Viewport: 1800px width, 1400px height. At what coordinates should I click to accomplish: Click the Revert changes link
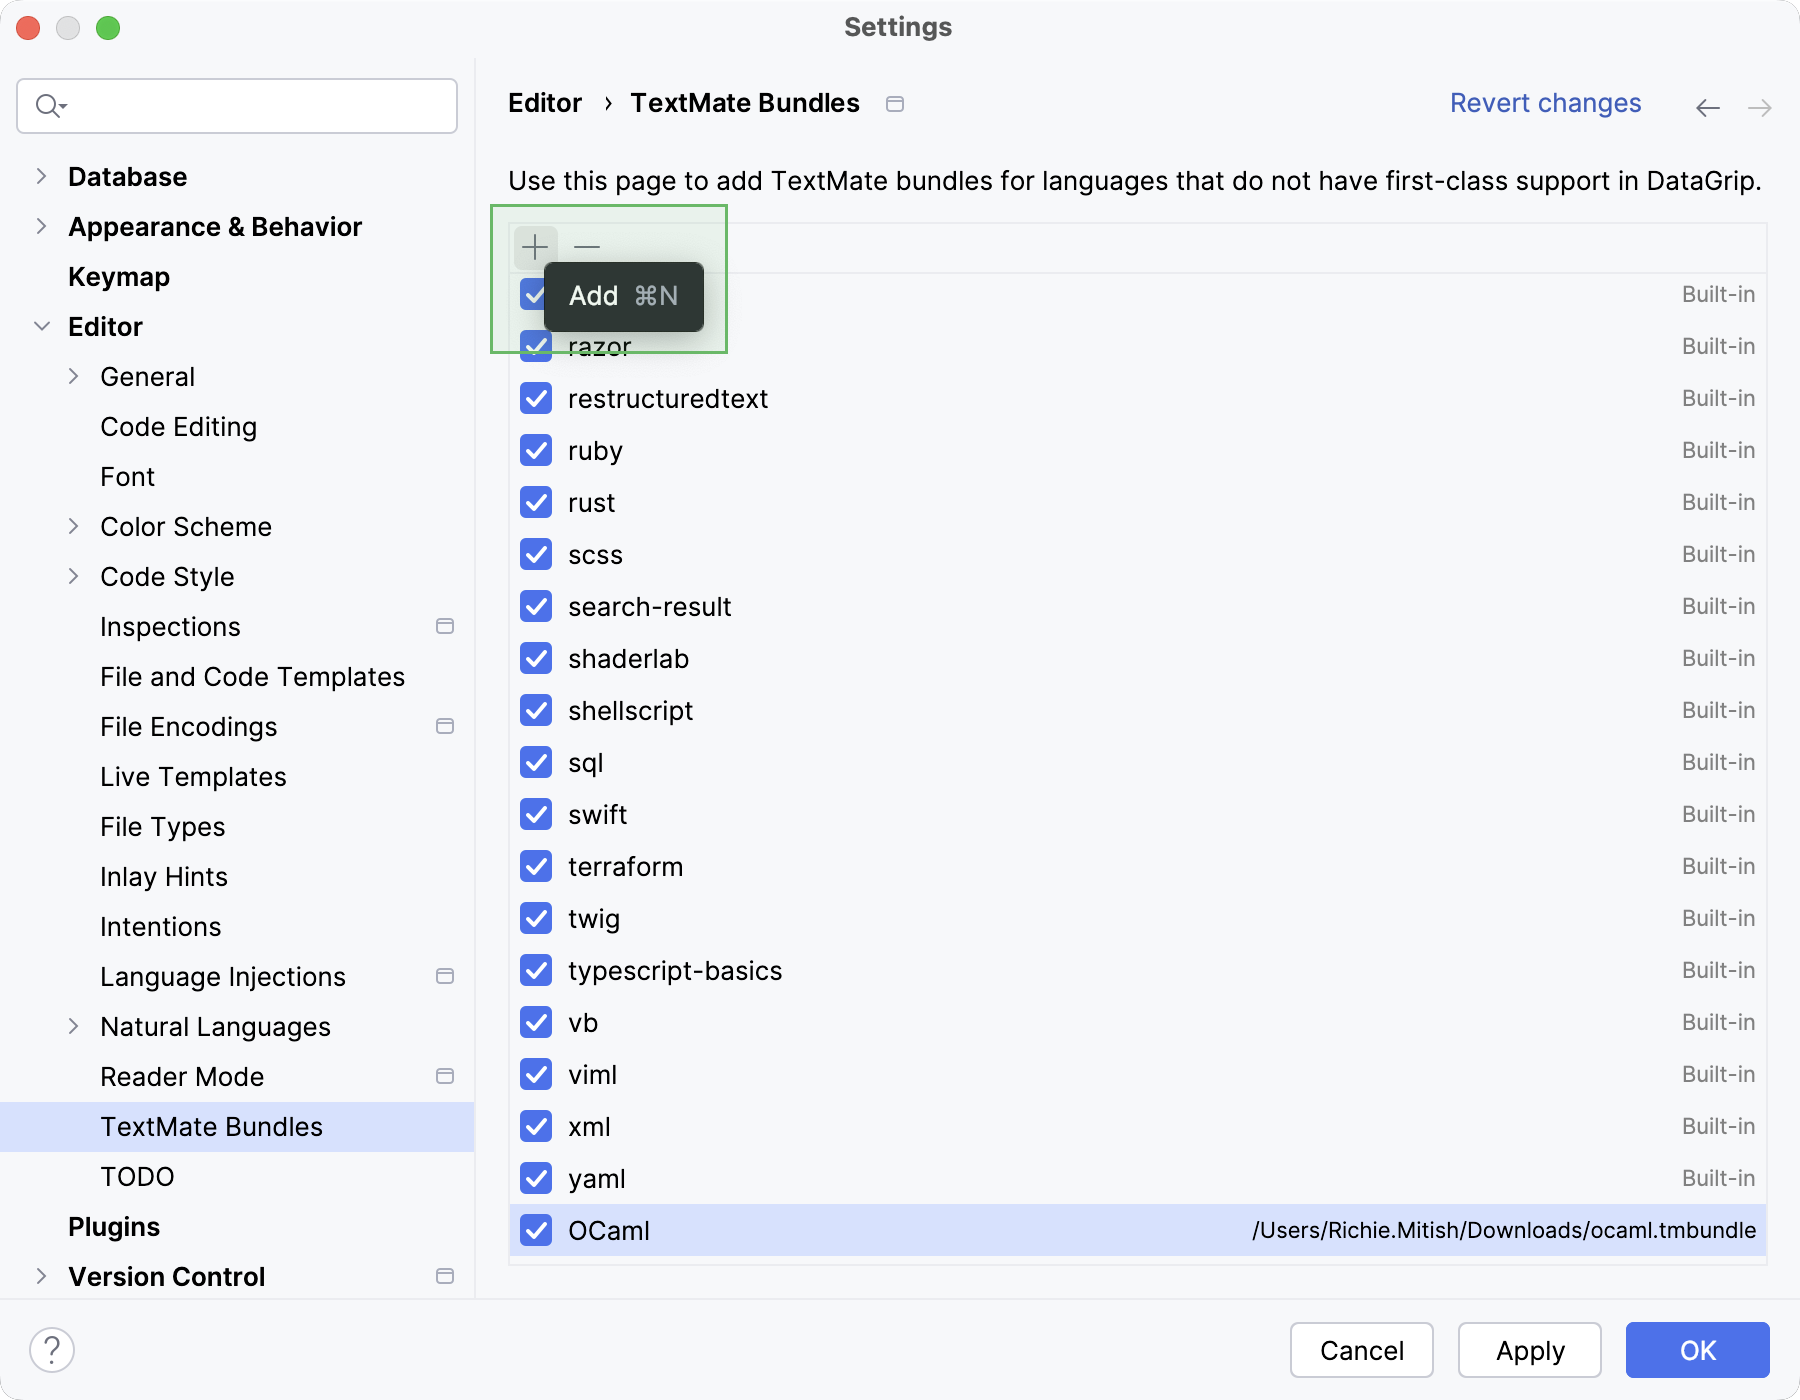click(x=1545, y=103)
